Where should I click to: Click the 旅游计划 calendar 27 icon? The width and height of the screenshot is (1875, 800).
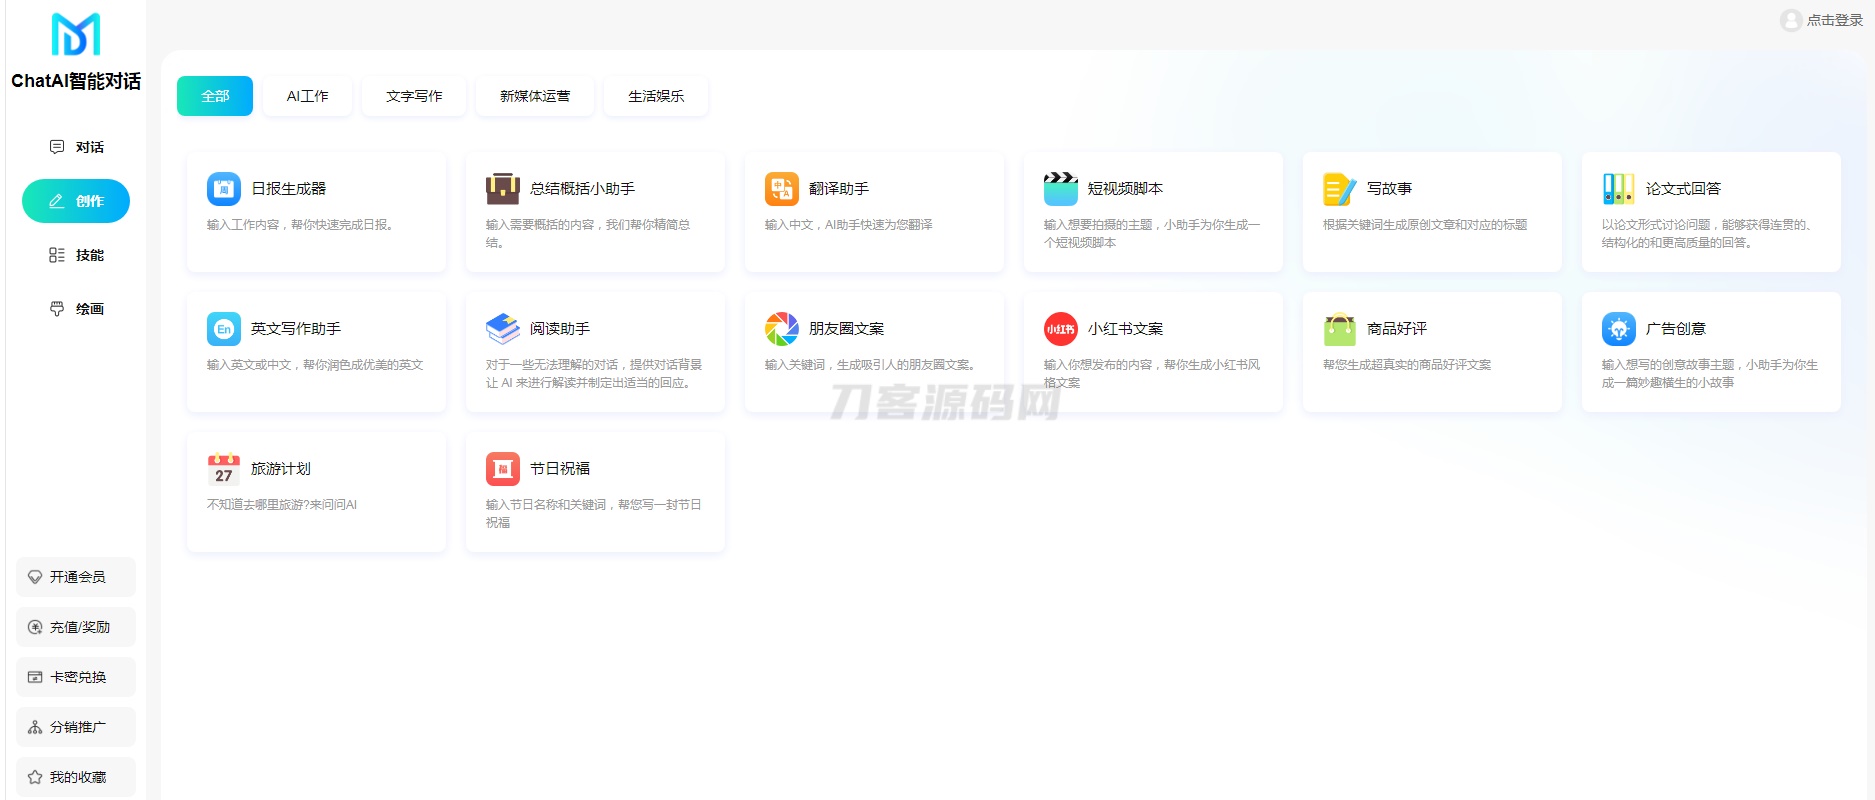pos(223,469)
